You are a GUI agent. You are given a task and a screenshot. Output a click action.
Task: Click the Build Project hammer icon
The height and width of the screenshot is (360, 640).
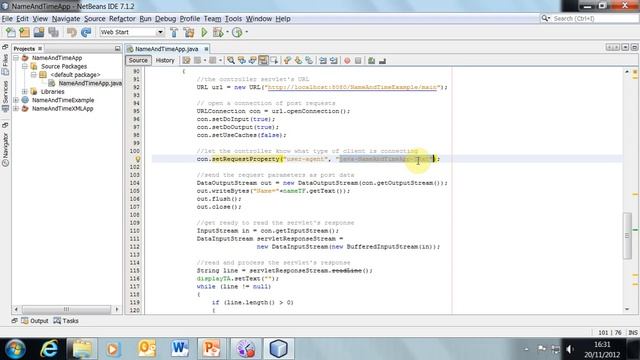tap(174, 32)
